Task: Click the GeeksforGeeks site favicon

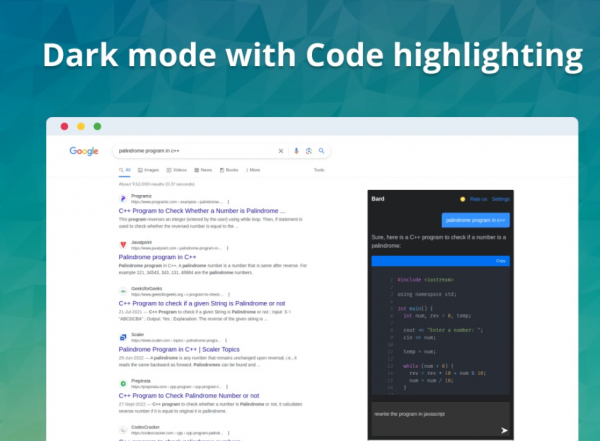Action: 123,291
